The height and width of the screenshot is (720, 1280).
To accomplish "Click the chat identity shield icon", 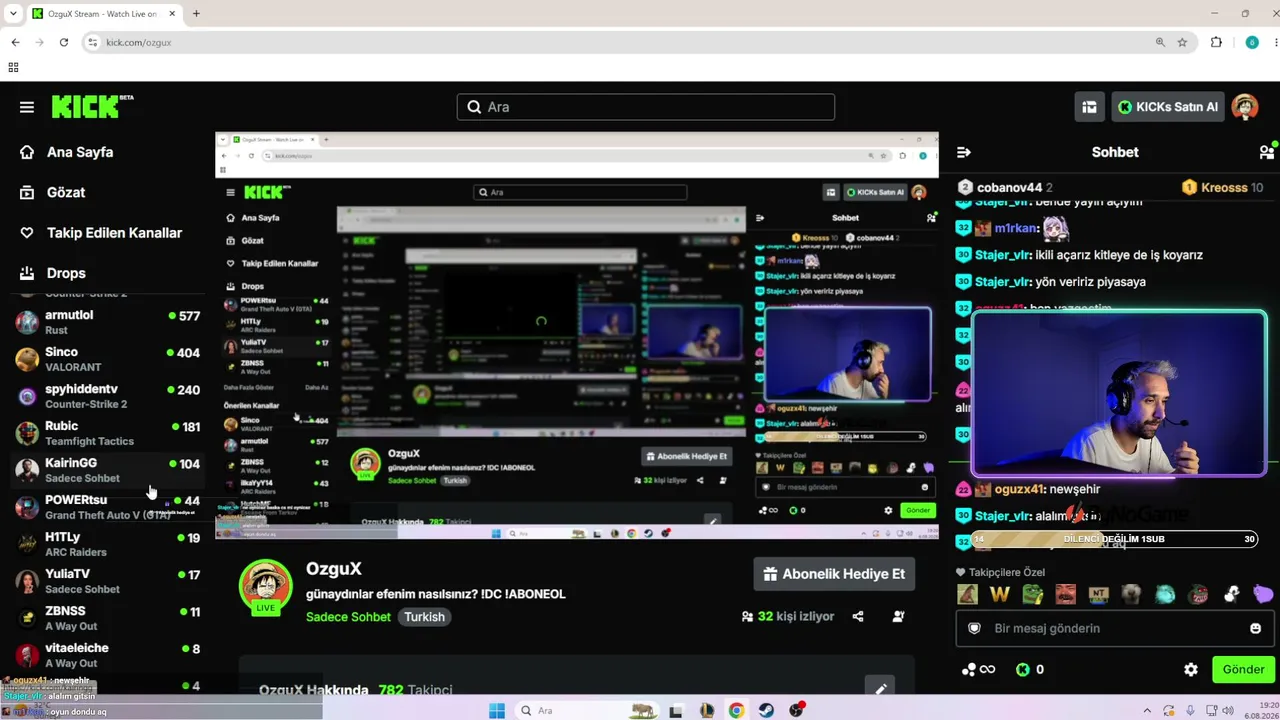I will [974, 628].
